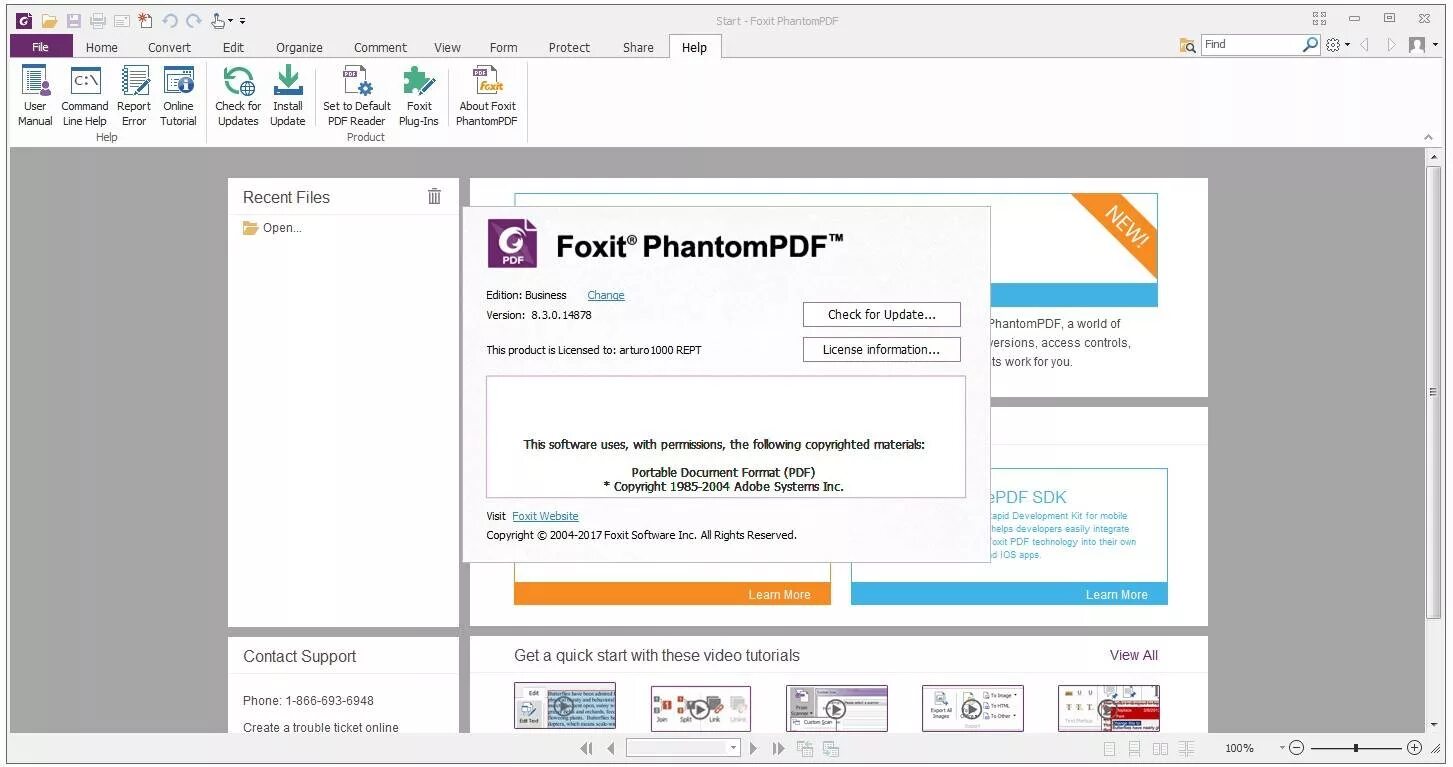
Task: Clear recent files with trash icon
Action: pos(434,196)
